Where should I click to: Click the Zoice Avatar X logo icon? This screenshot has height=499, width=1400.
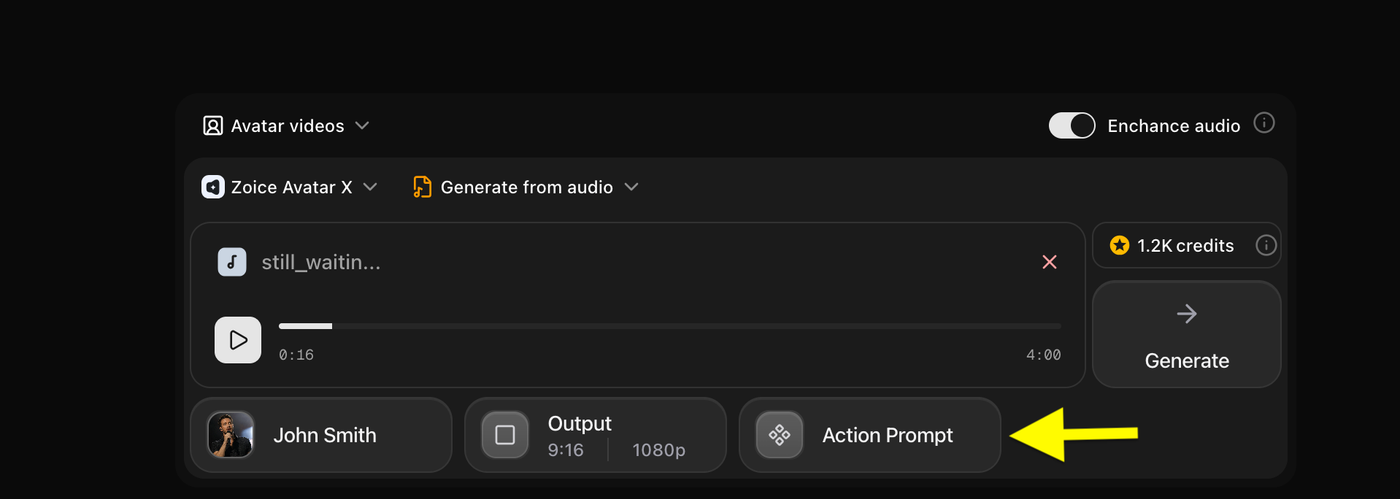[212, 187]
